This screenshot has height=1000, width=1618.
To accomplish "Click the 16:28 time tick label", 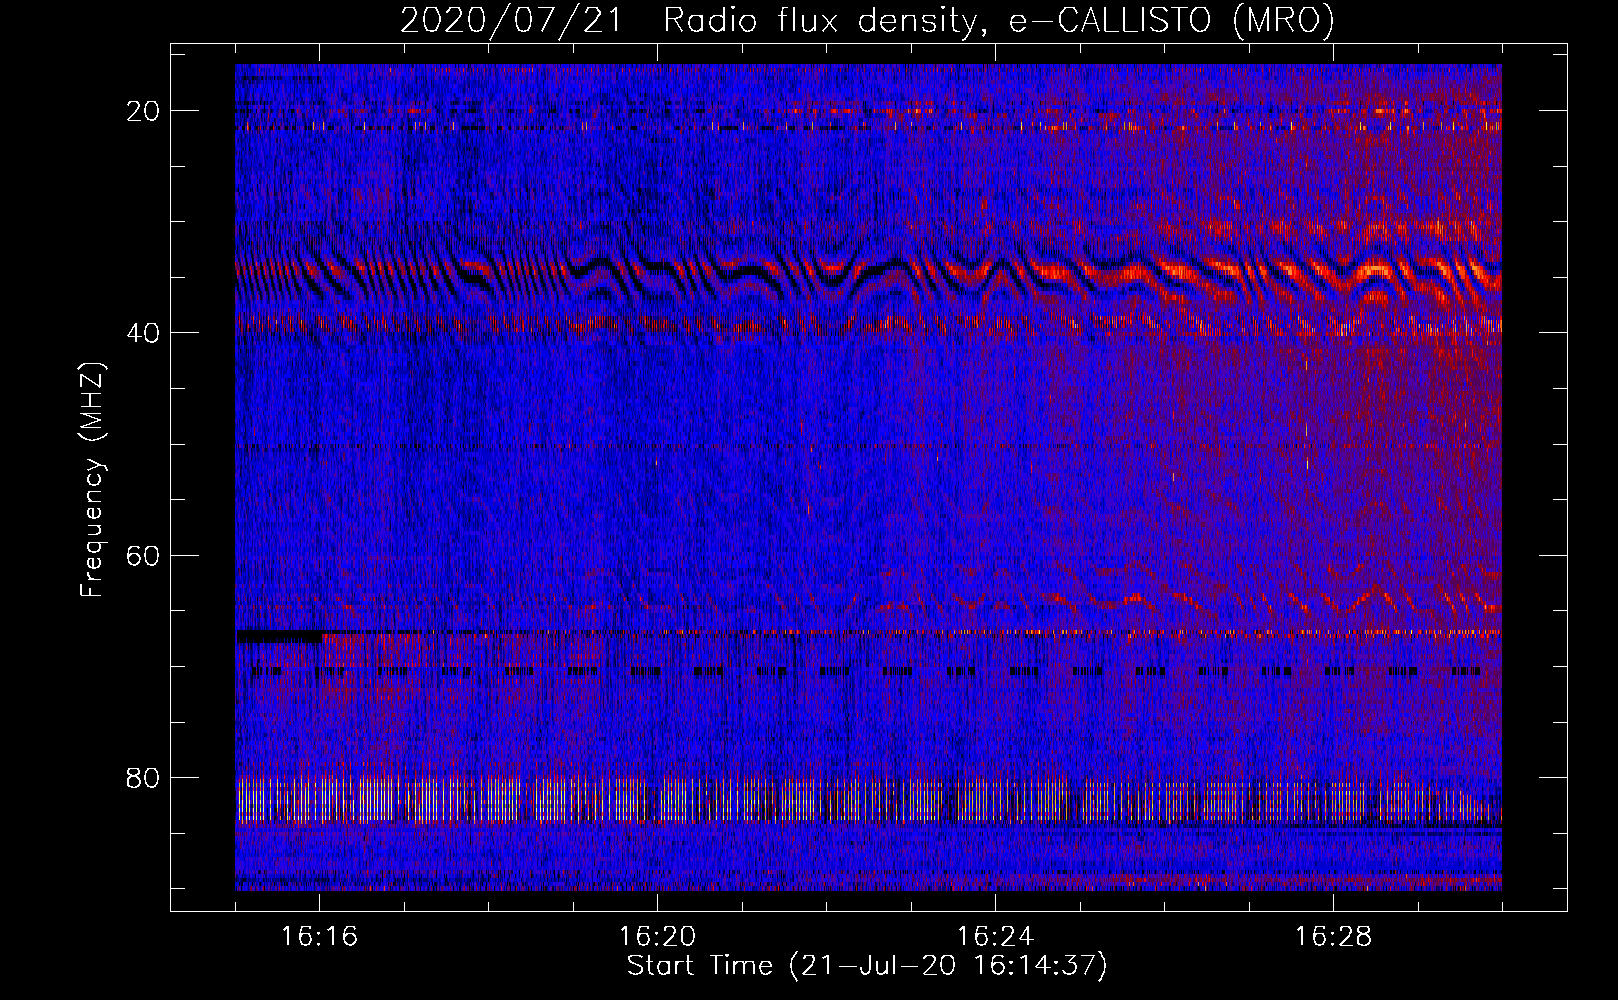I will 1334,937.
